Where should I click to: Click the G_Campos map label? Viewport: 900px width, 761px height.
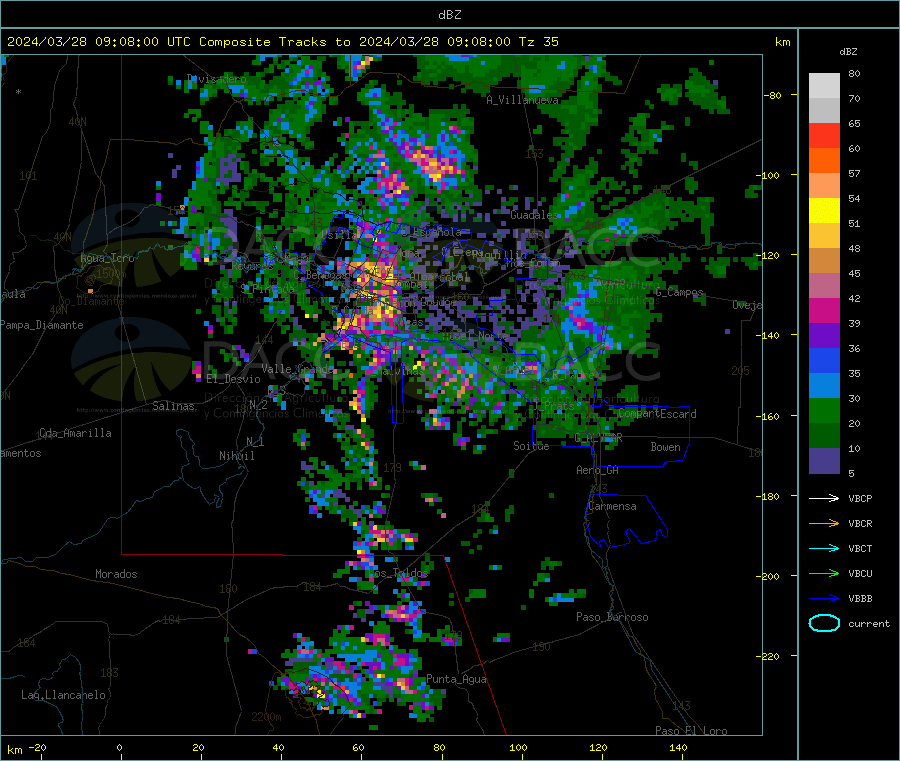pyautogui.click(x=679, y=293)
